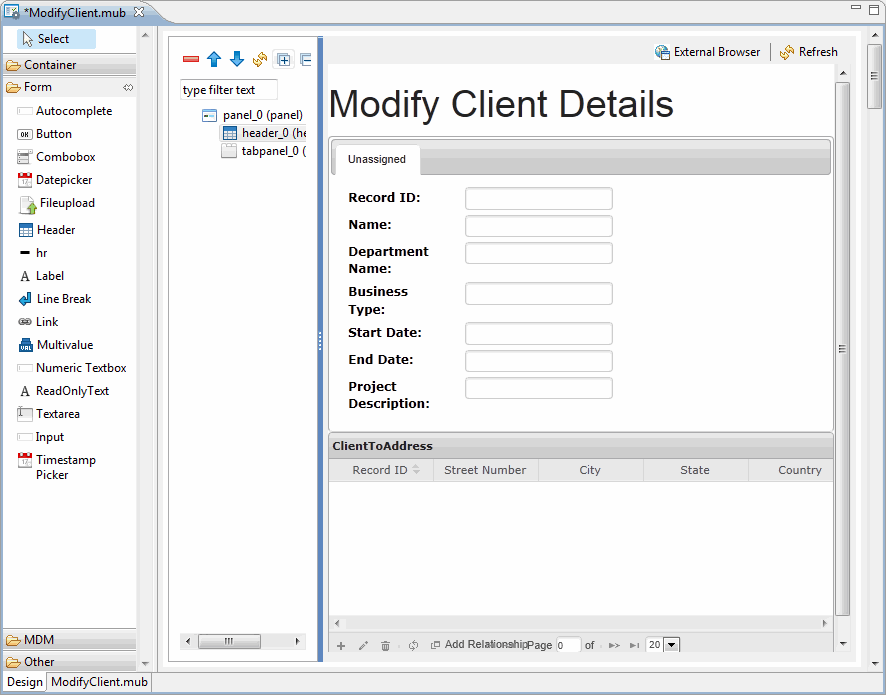Collapse the Form palette drawer
This screenshot has height=695, width=886.
coord(62,87)
